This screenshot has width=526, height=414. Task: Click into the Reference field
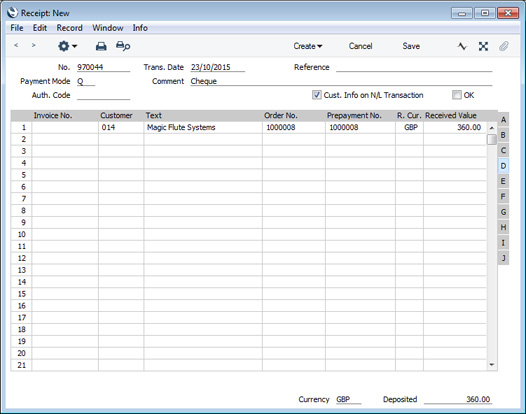coord(414,67)
